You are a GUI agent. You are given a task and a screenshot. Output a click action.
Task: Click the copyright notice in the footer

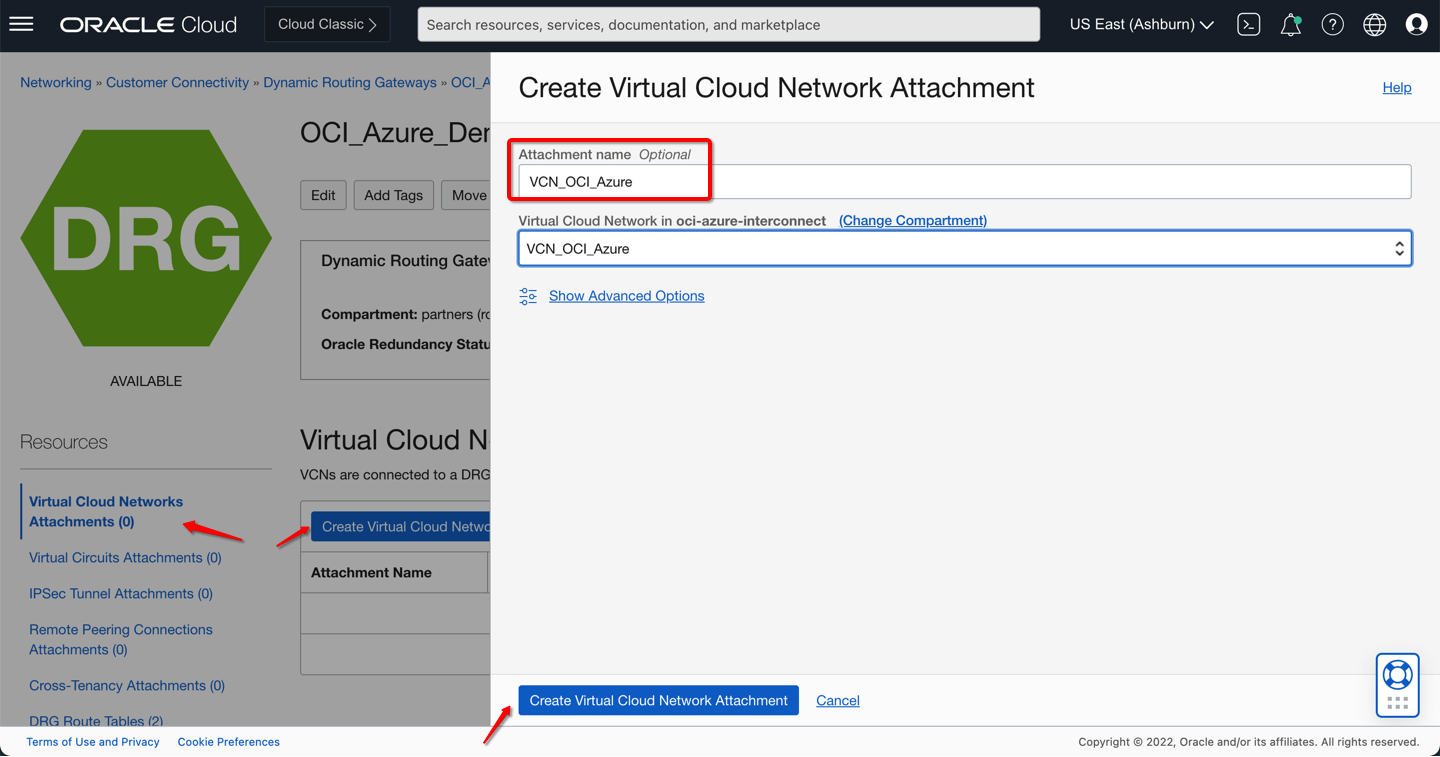coord(1248,742)
